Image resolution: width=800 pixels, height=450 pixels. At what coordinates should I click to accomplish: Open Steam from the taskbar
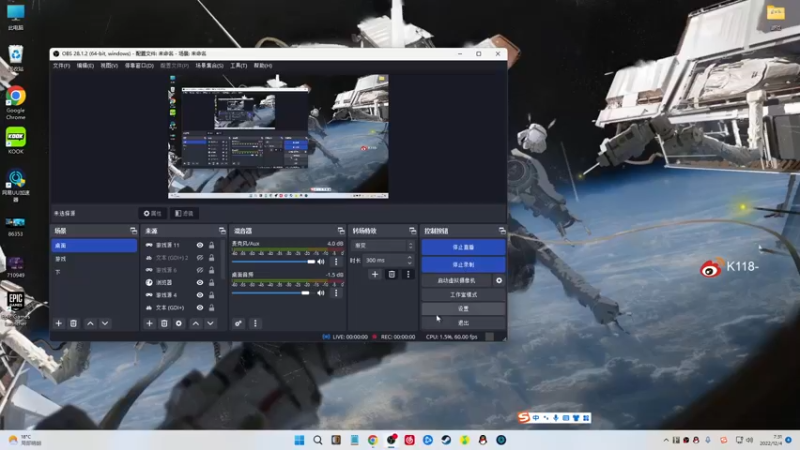point(446,440)
